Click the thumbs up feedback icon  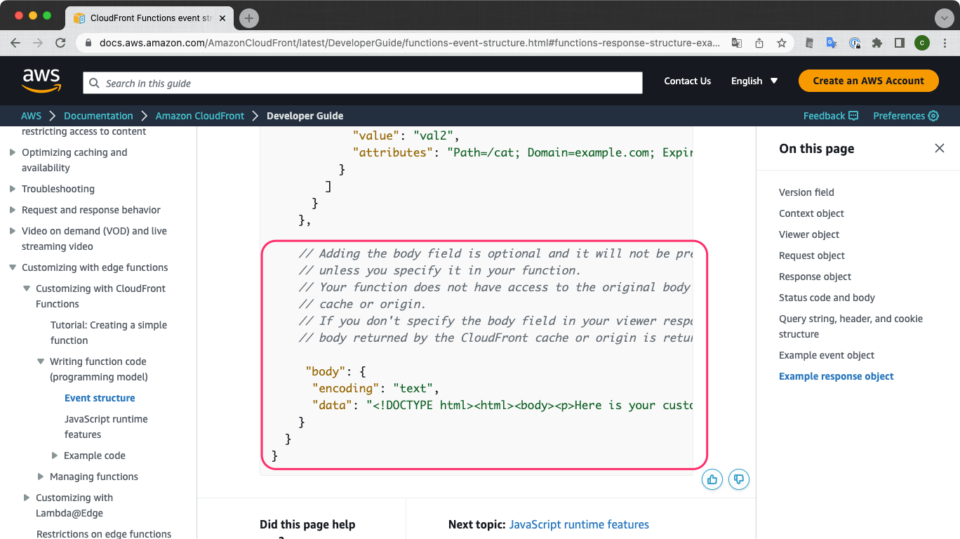click(712, 480)
